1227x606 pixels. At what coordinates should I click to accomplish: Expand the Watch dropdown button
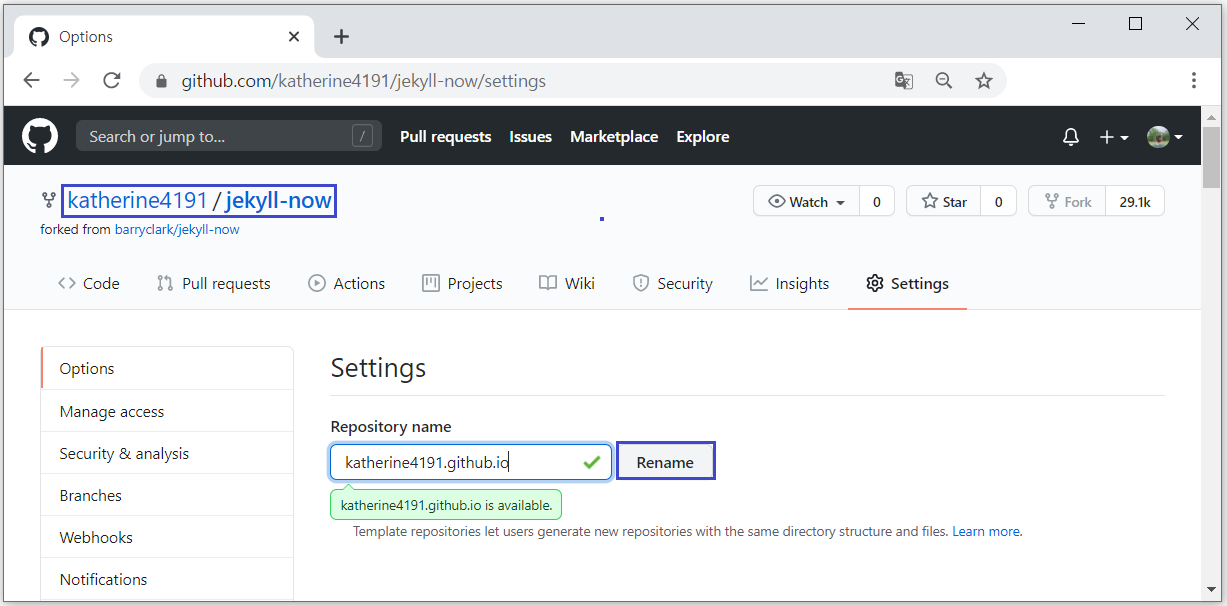point(806,202)
